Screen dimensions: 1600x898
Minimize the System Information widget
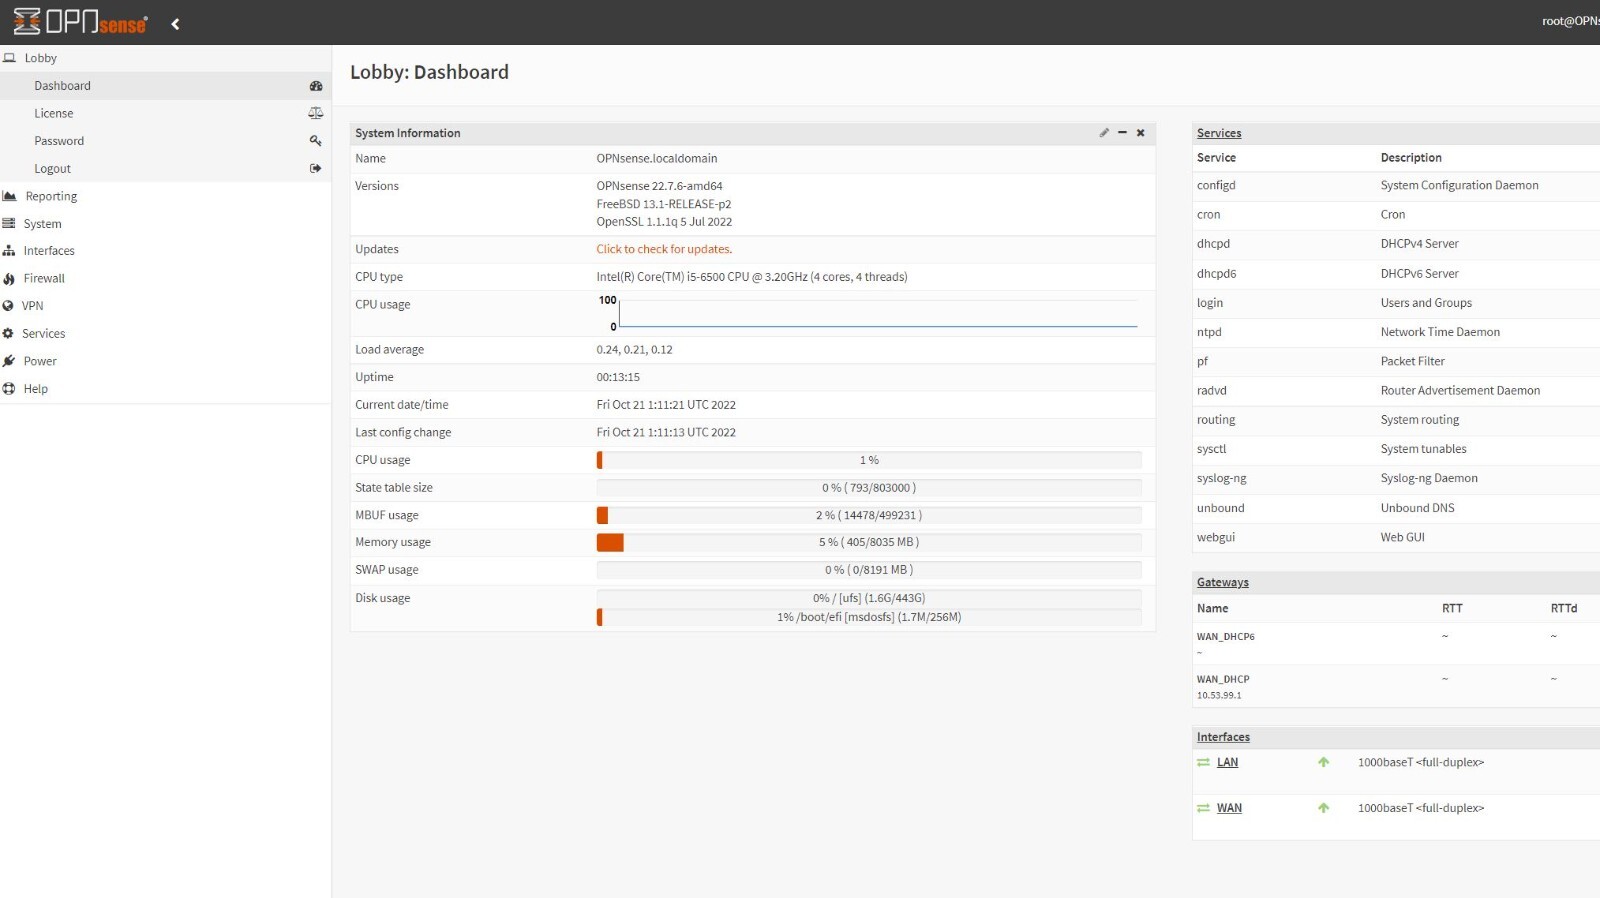pos(1122,133)
